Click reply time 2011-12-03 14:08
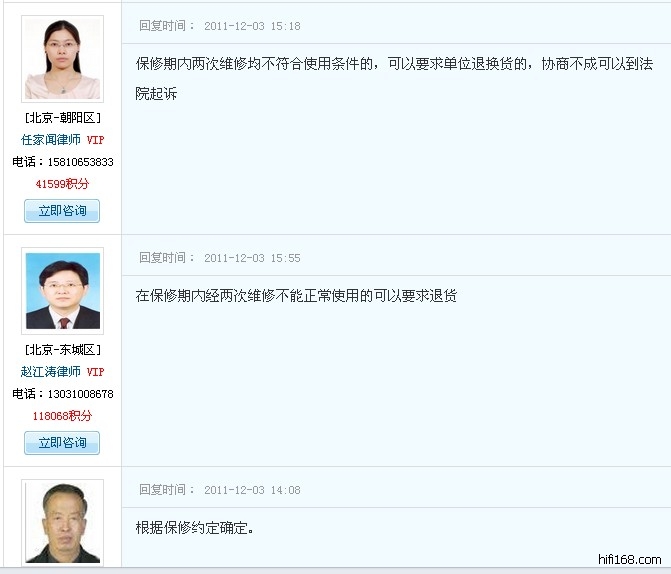 point(252,490)
